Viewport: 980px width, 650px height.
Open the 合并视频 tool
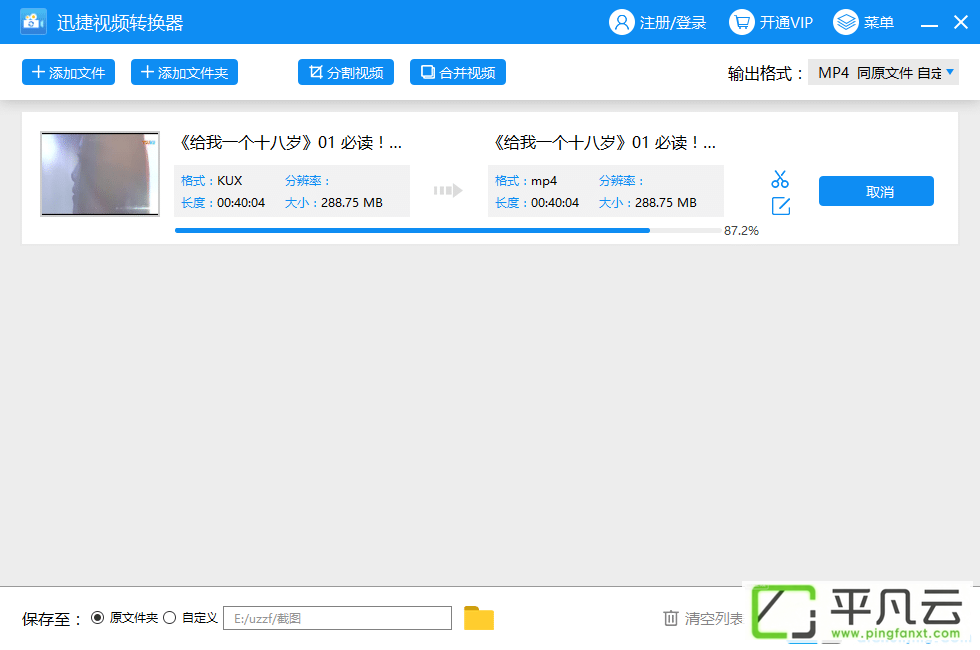point(458,72)
